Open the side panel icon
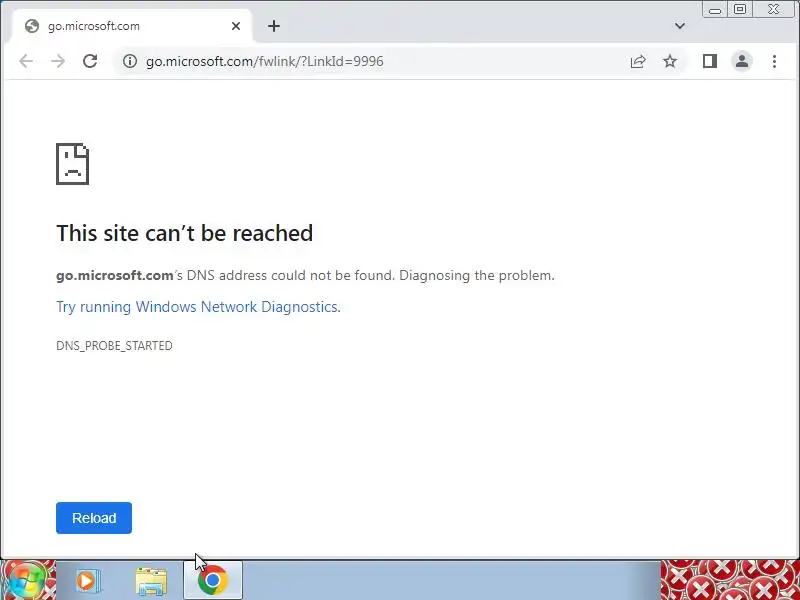This screenshot has height=600, width=800. 710,61
